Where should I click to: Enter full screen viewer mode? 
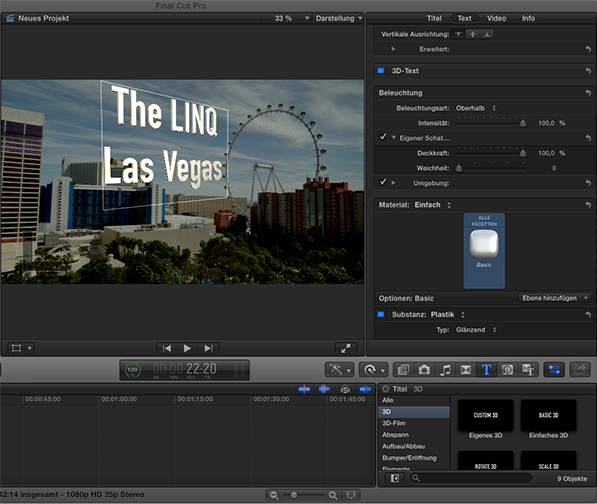click(345, 348)
